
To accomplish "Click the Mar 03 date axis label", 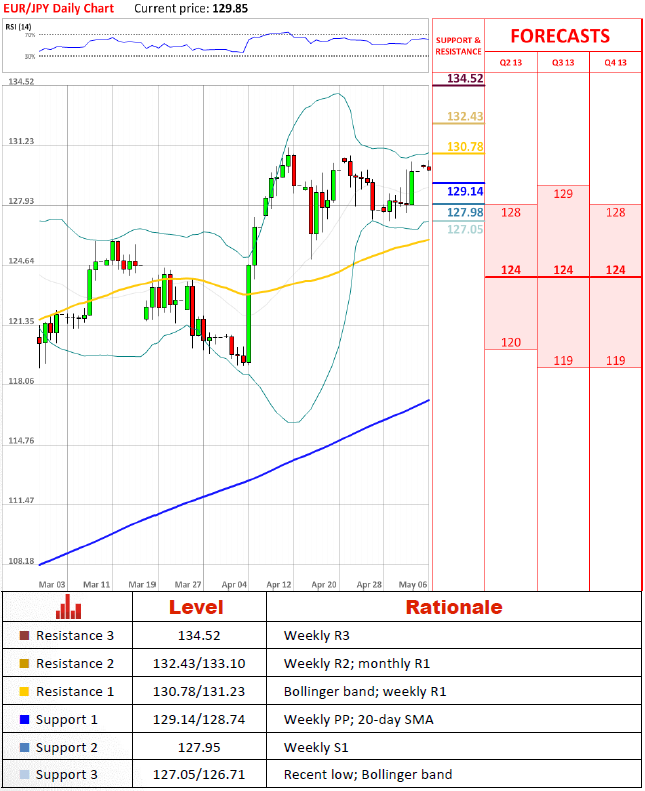I will click(x=52, y=585).
